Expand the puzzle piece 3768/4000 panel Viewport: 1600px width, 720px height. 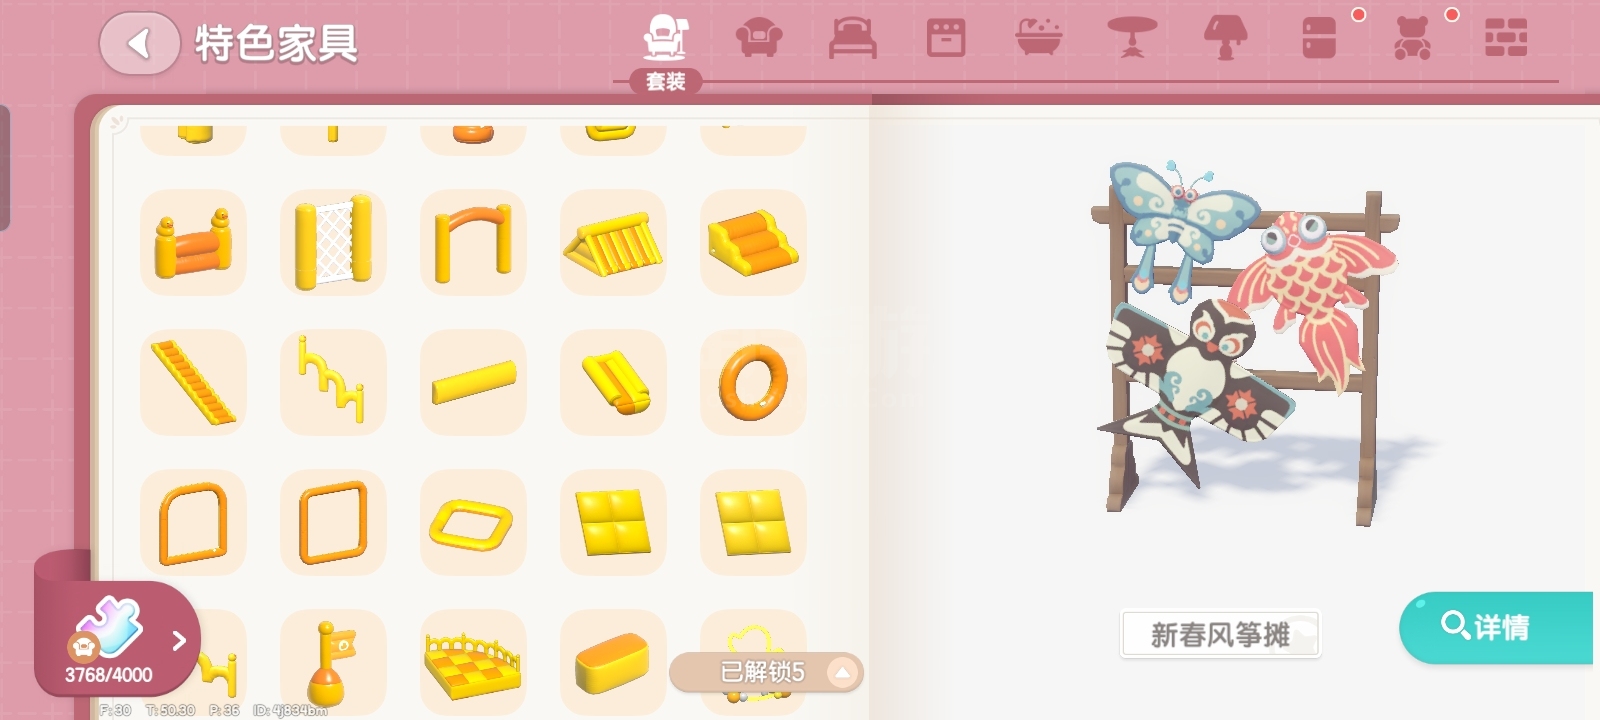pyautogui.click(x=117, y=640)
